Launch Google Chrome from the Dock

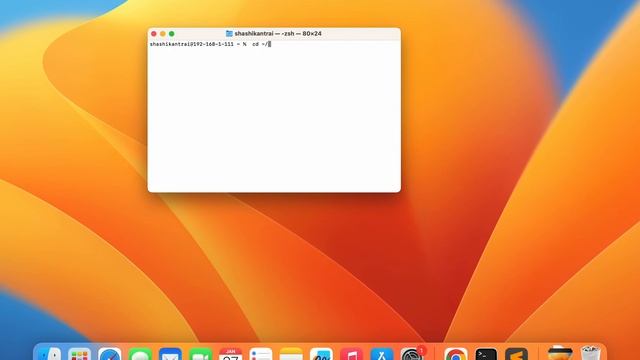point(456,354)
